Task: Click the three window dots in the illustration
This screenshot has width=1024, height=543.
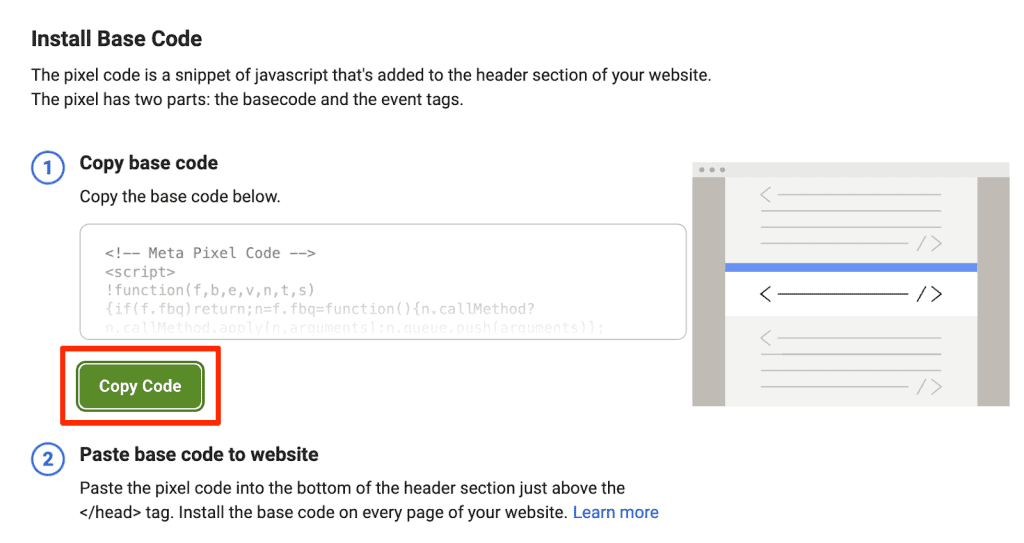Action: (x=711, y=170)
